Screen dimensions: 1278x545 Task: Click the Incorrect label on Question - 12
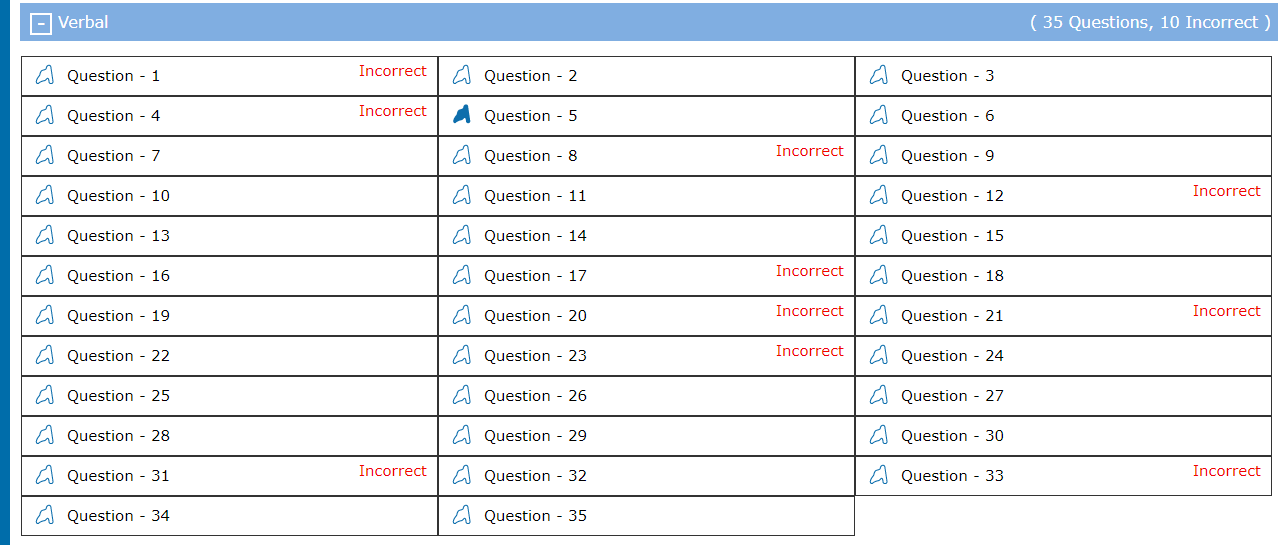pyautogui.click(x=1226, y=191)
